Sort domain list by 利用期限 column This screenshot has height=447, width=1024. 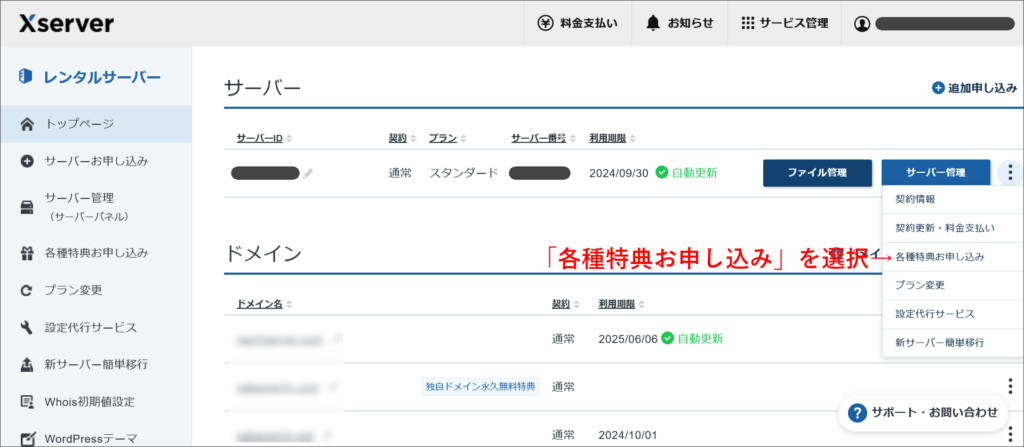click(x=622, y=305)
